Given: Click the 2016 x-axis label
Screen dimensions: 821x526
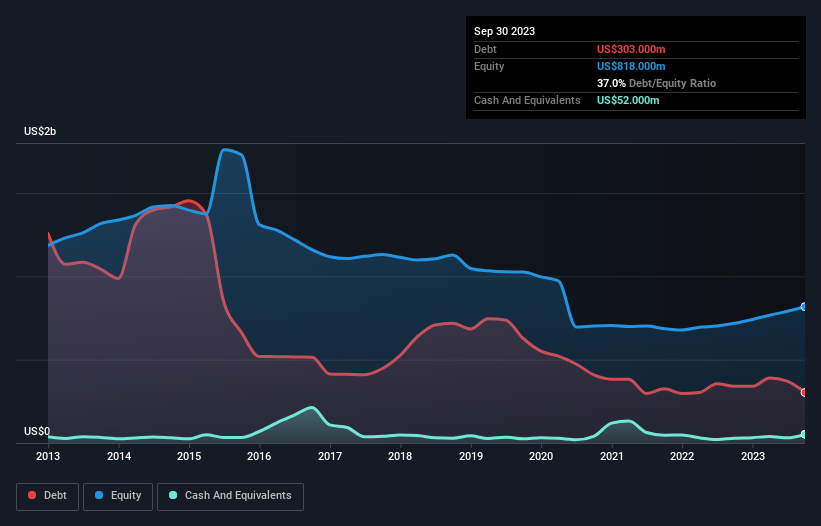Looking at the screenshot, I should coord(259,456).
